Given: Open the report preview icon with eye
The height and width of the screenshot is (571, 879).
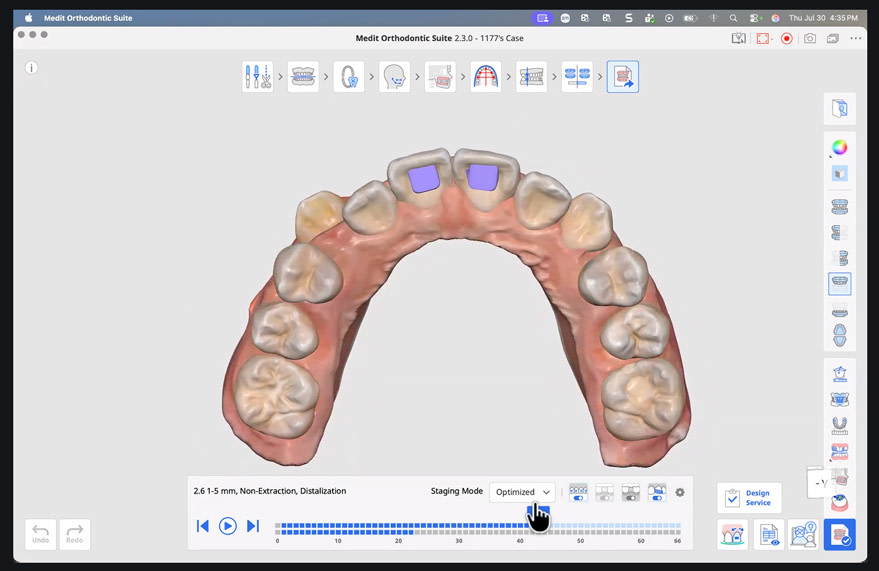Looking at the screenshot, I should click(x=768, y=535).
